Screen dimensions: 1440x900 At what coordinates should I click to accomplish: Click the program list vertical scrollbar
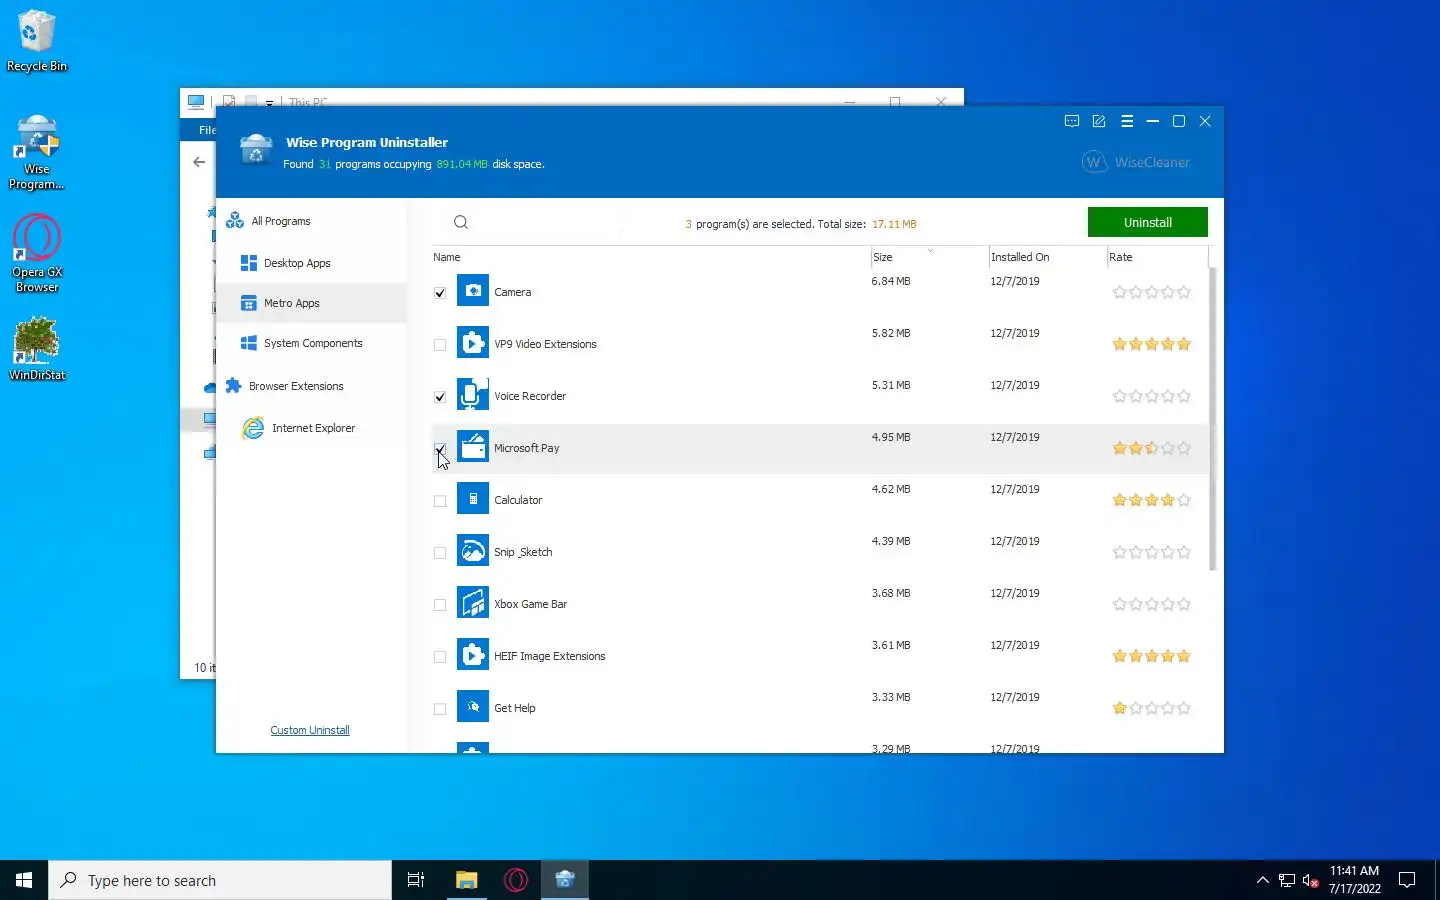click(x=1213, y=419)
